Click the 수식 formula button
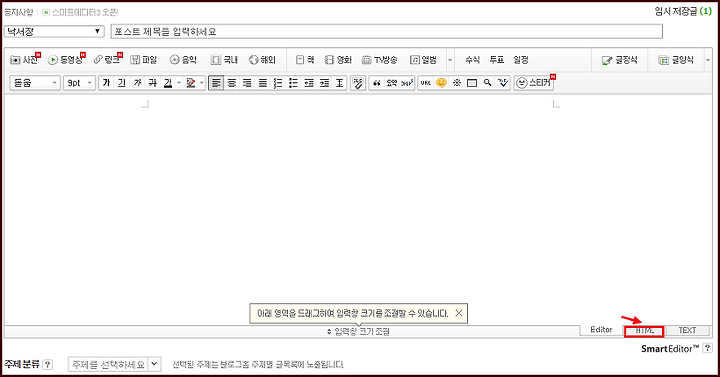Screen dimensions: 720x377 click(x=472, y=60)
